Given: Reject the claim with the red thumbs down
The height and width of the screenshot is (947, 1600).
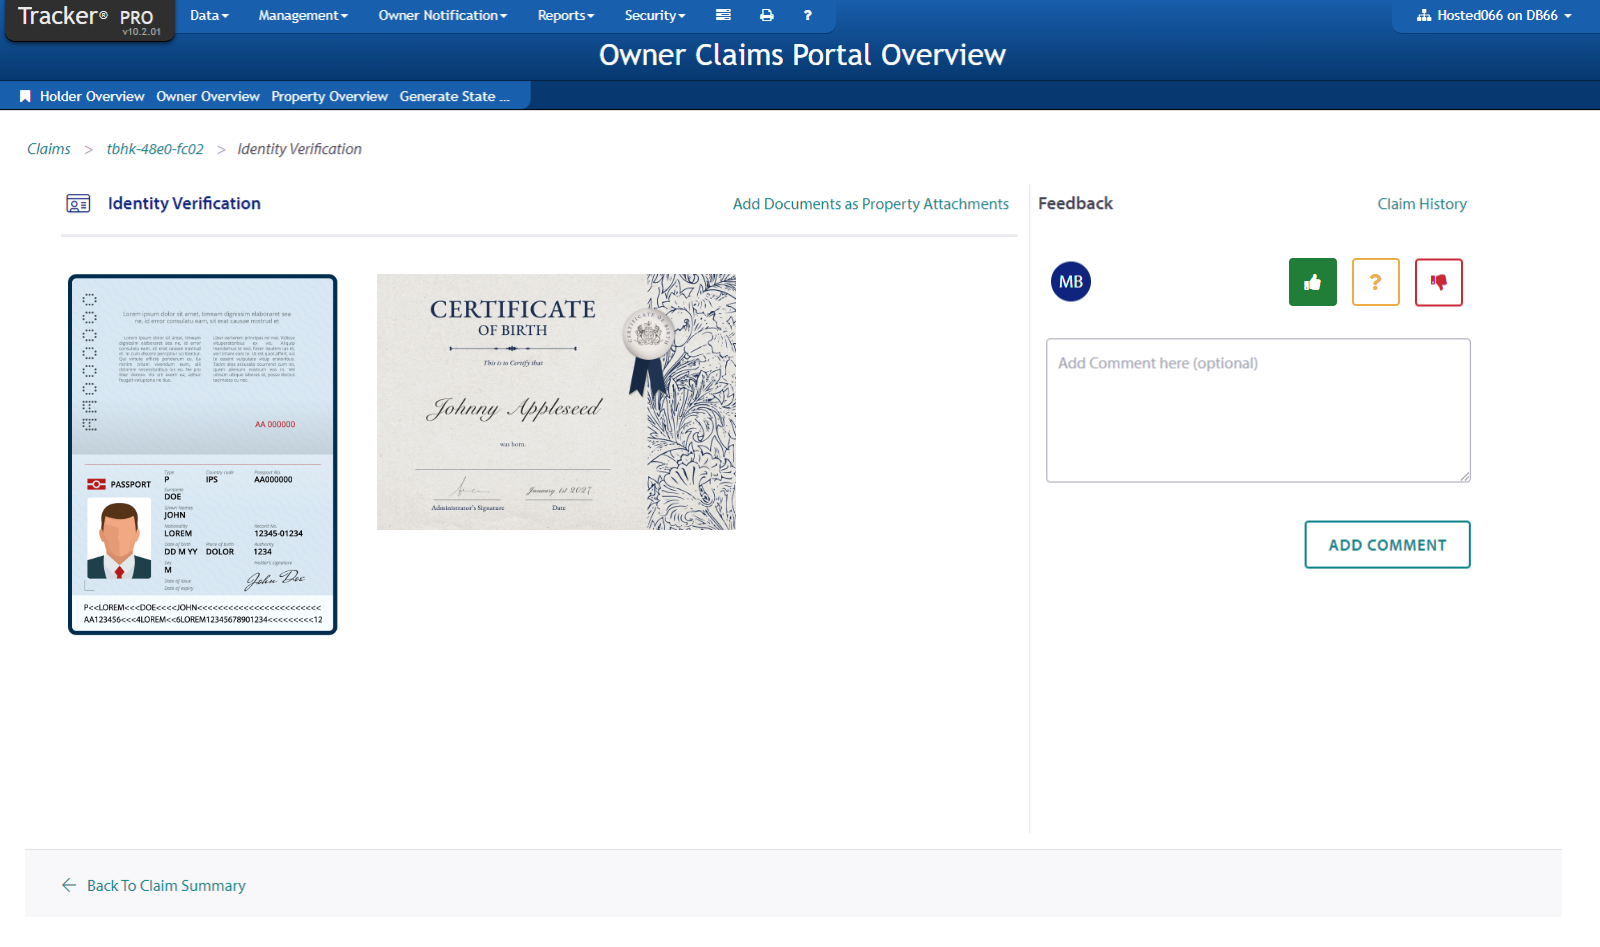Looking at the screenshot, I should click(1439, 282).
